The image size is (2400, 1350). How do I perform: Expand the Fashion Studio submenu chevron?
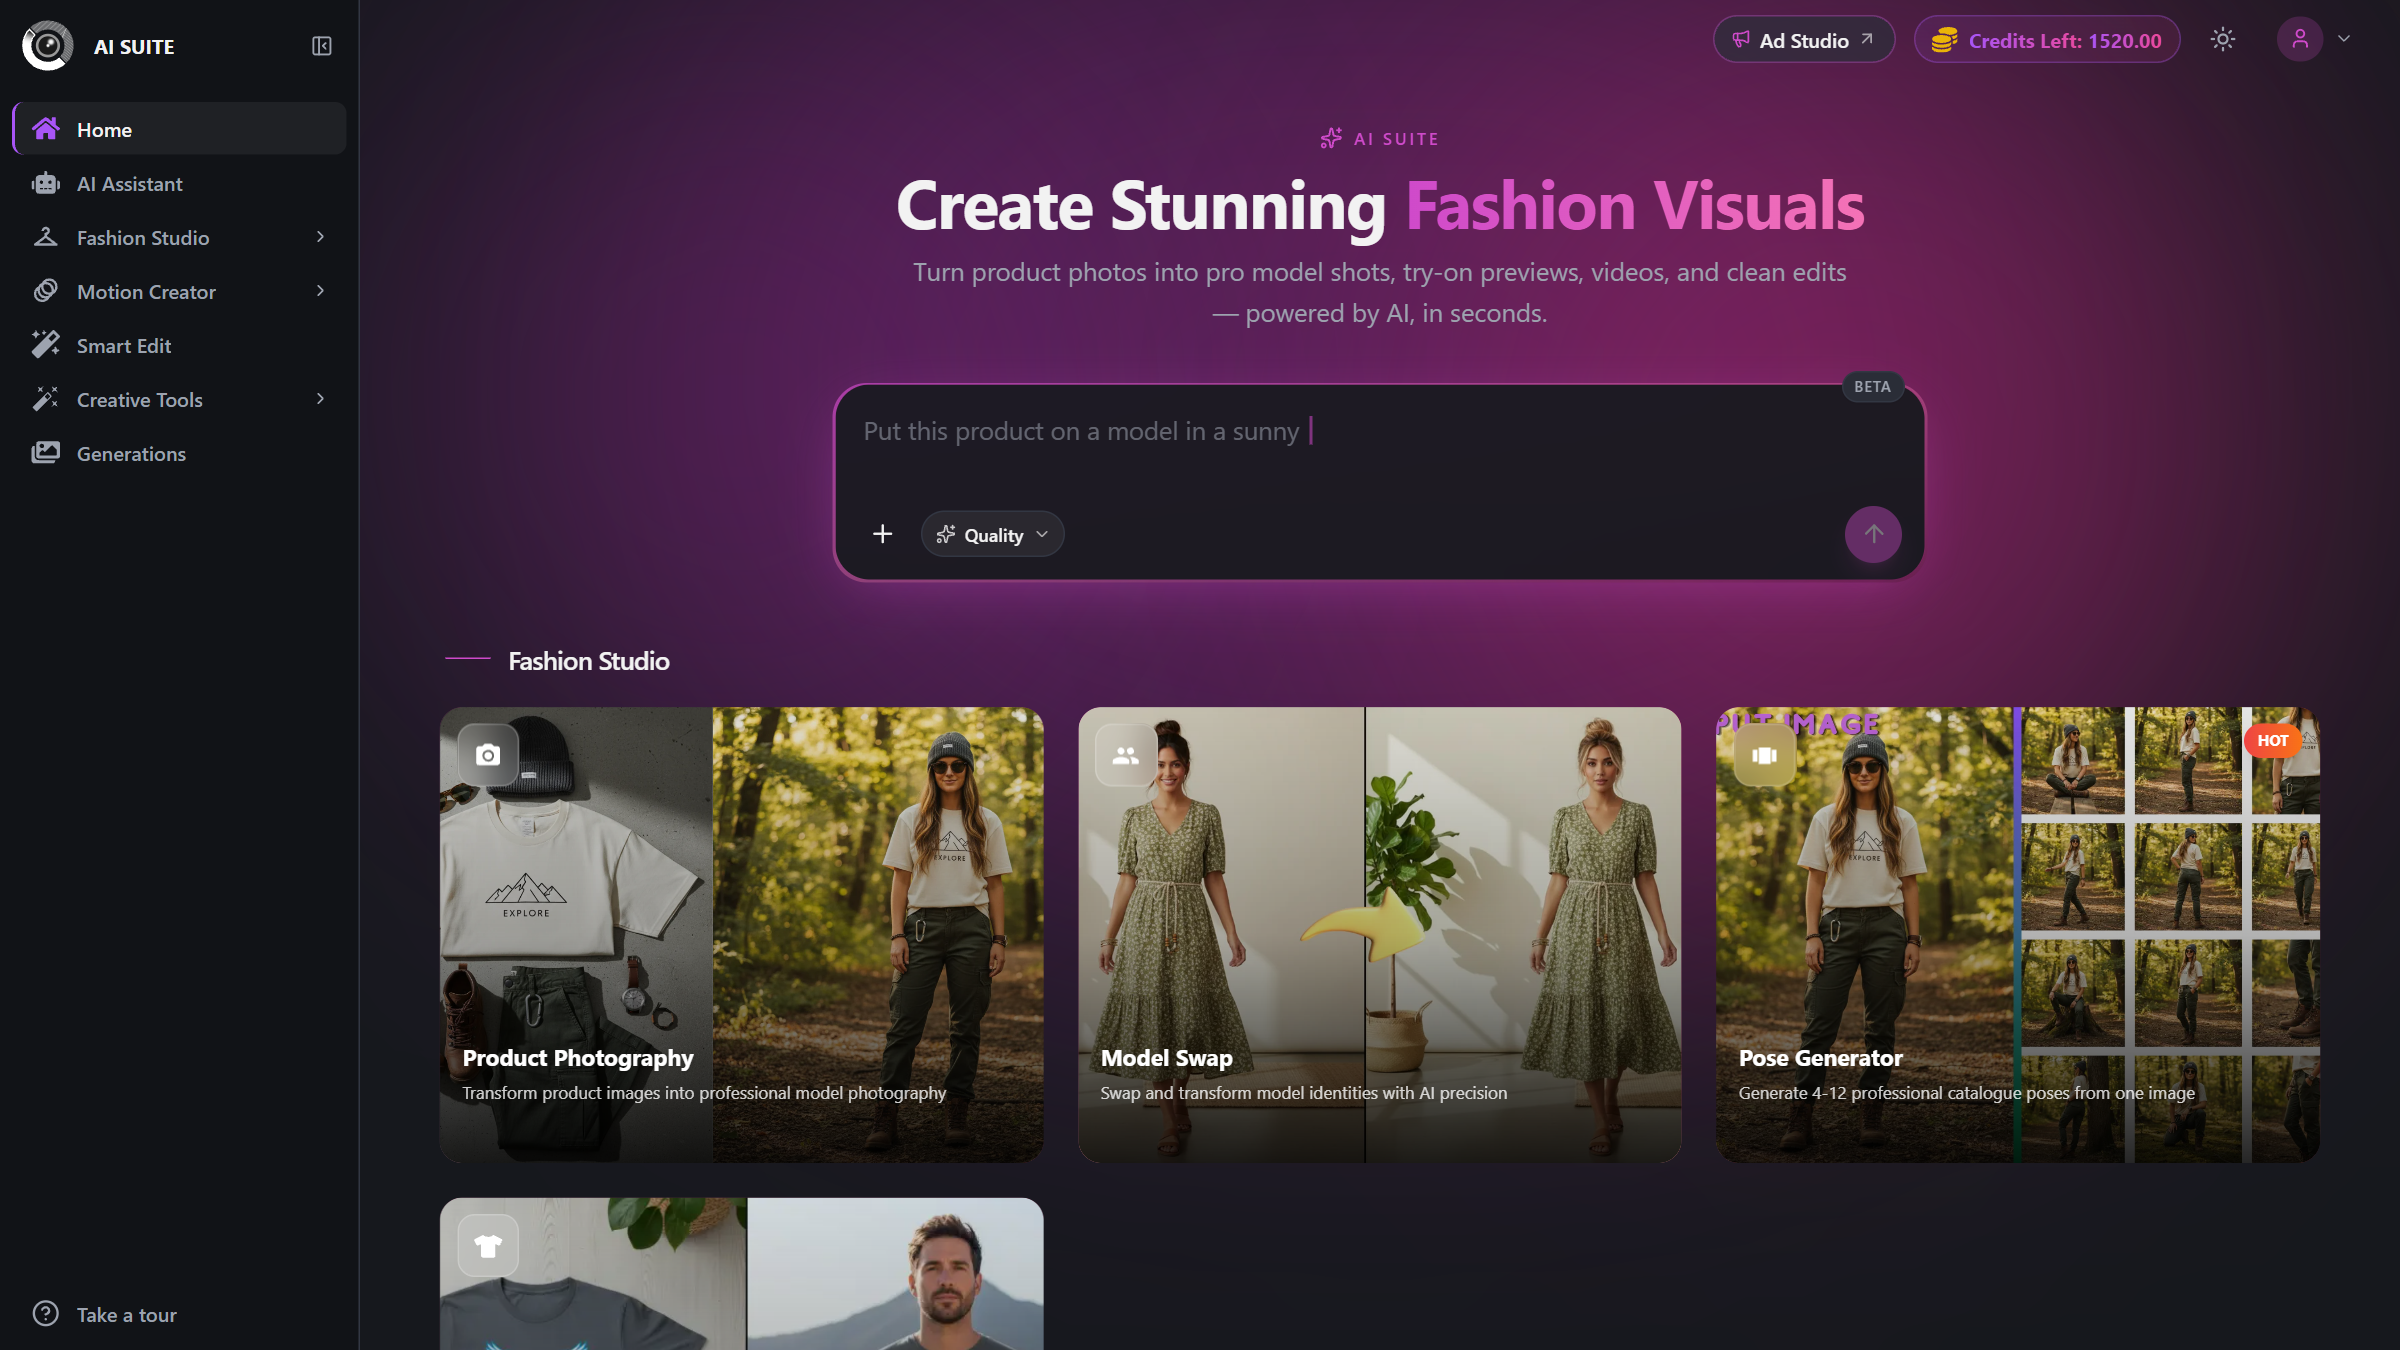tap(320, 237)
